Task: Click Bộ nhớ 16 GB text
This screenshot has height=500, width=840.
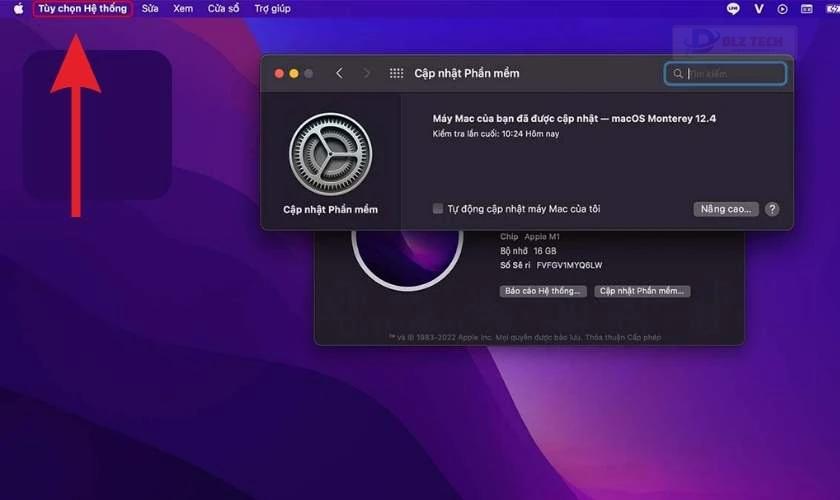Action: click(528, 251)
